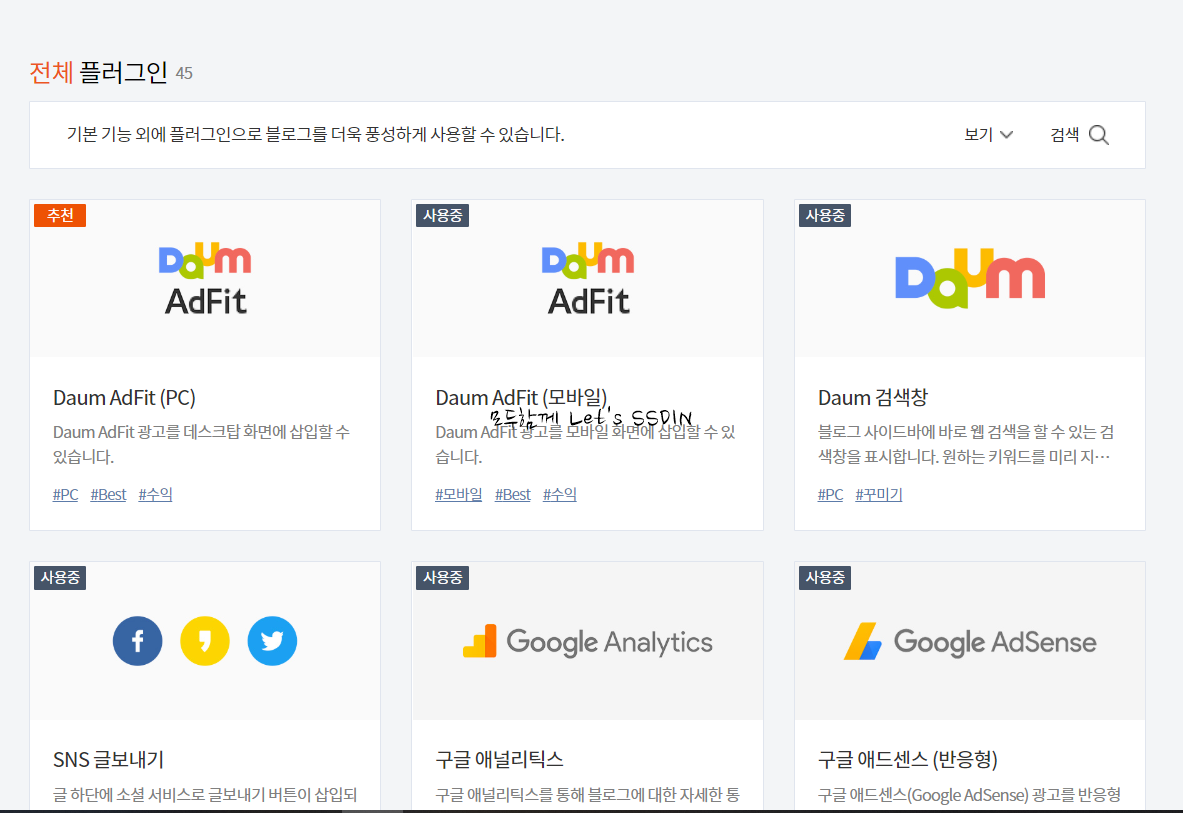The width and height of the screenshot is (1183, 813).
Task: Click #Best tag under Daum AdFit (PC)
Action: (109, 495)
